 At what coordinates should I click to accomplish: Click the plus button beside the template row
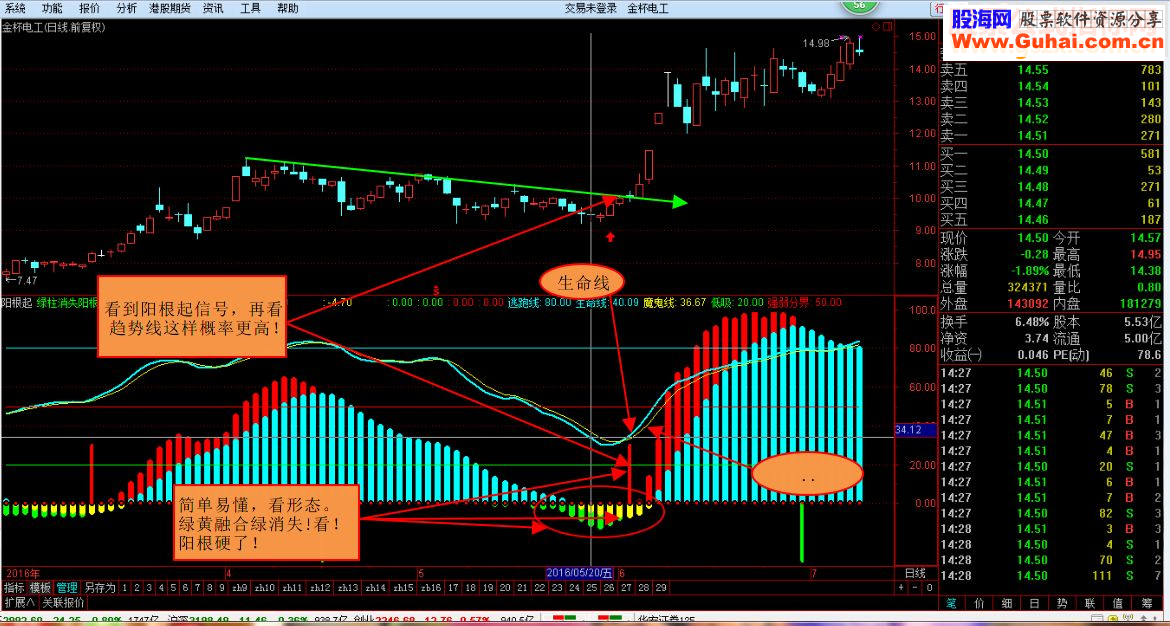tap(901, 588)
